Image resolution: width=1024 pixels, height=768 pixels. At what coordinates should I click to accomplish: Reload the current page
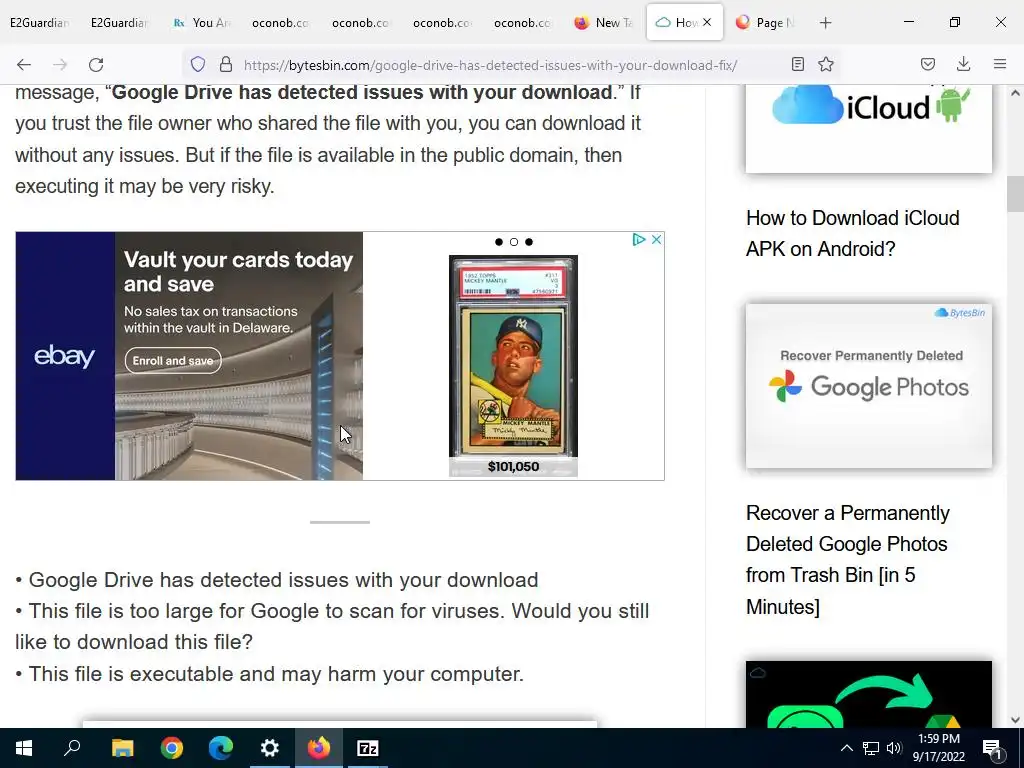coord(96,64)
